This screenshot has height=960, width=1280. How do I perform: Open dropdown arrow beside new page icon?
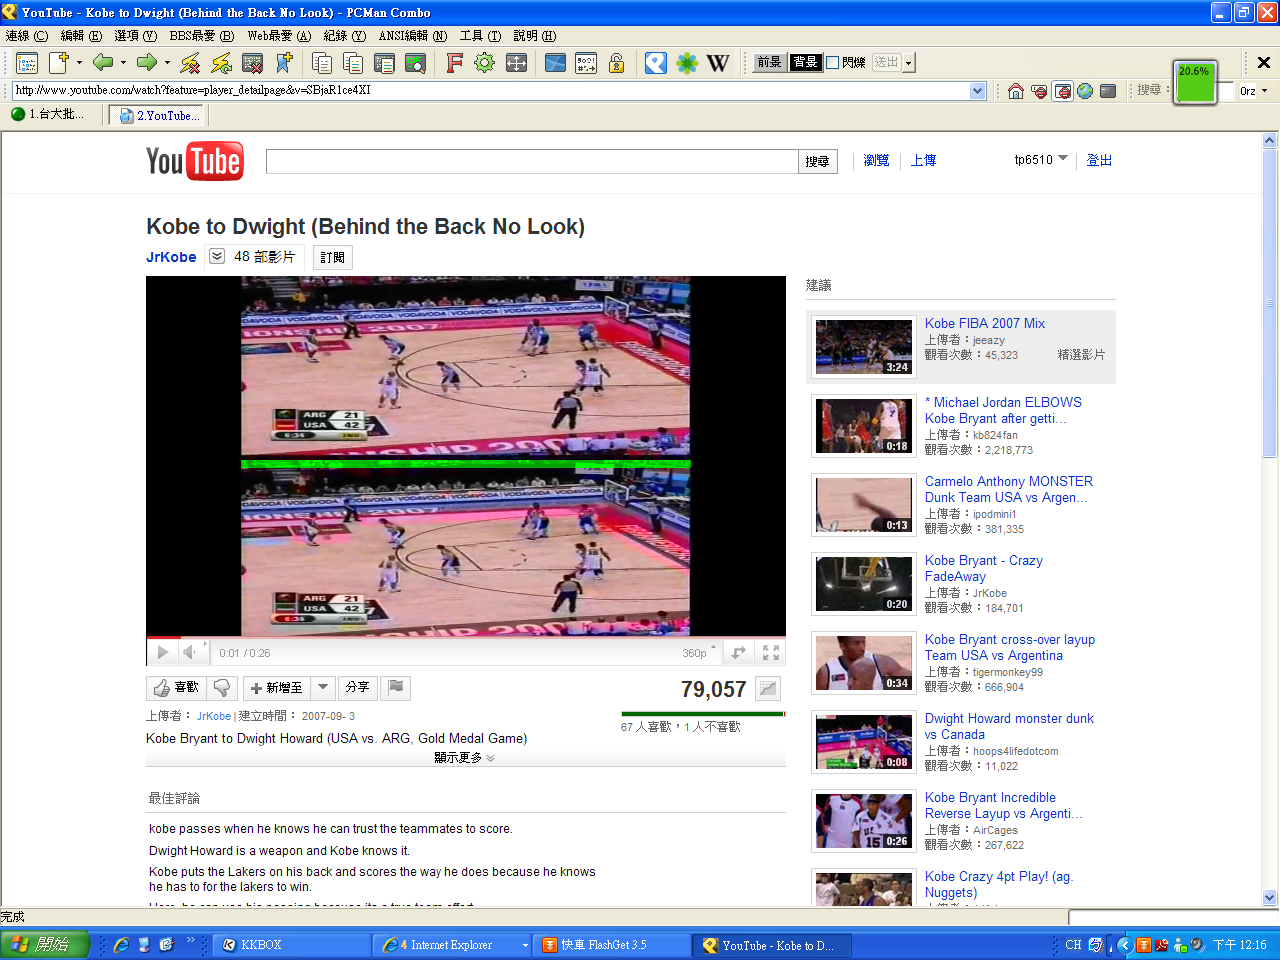coord(79,63)
